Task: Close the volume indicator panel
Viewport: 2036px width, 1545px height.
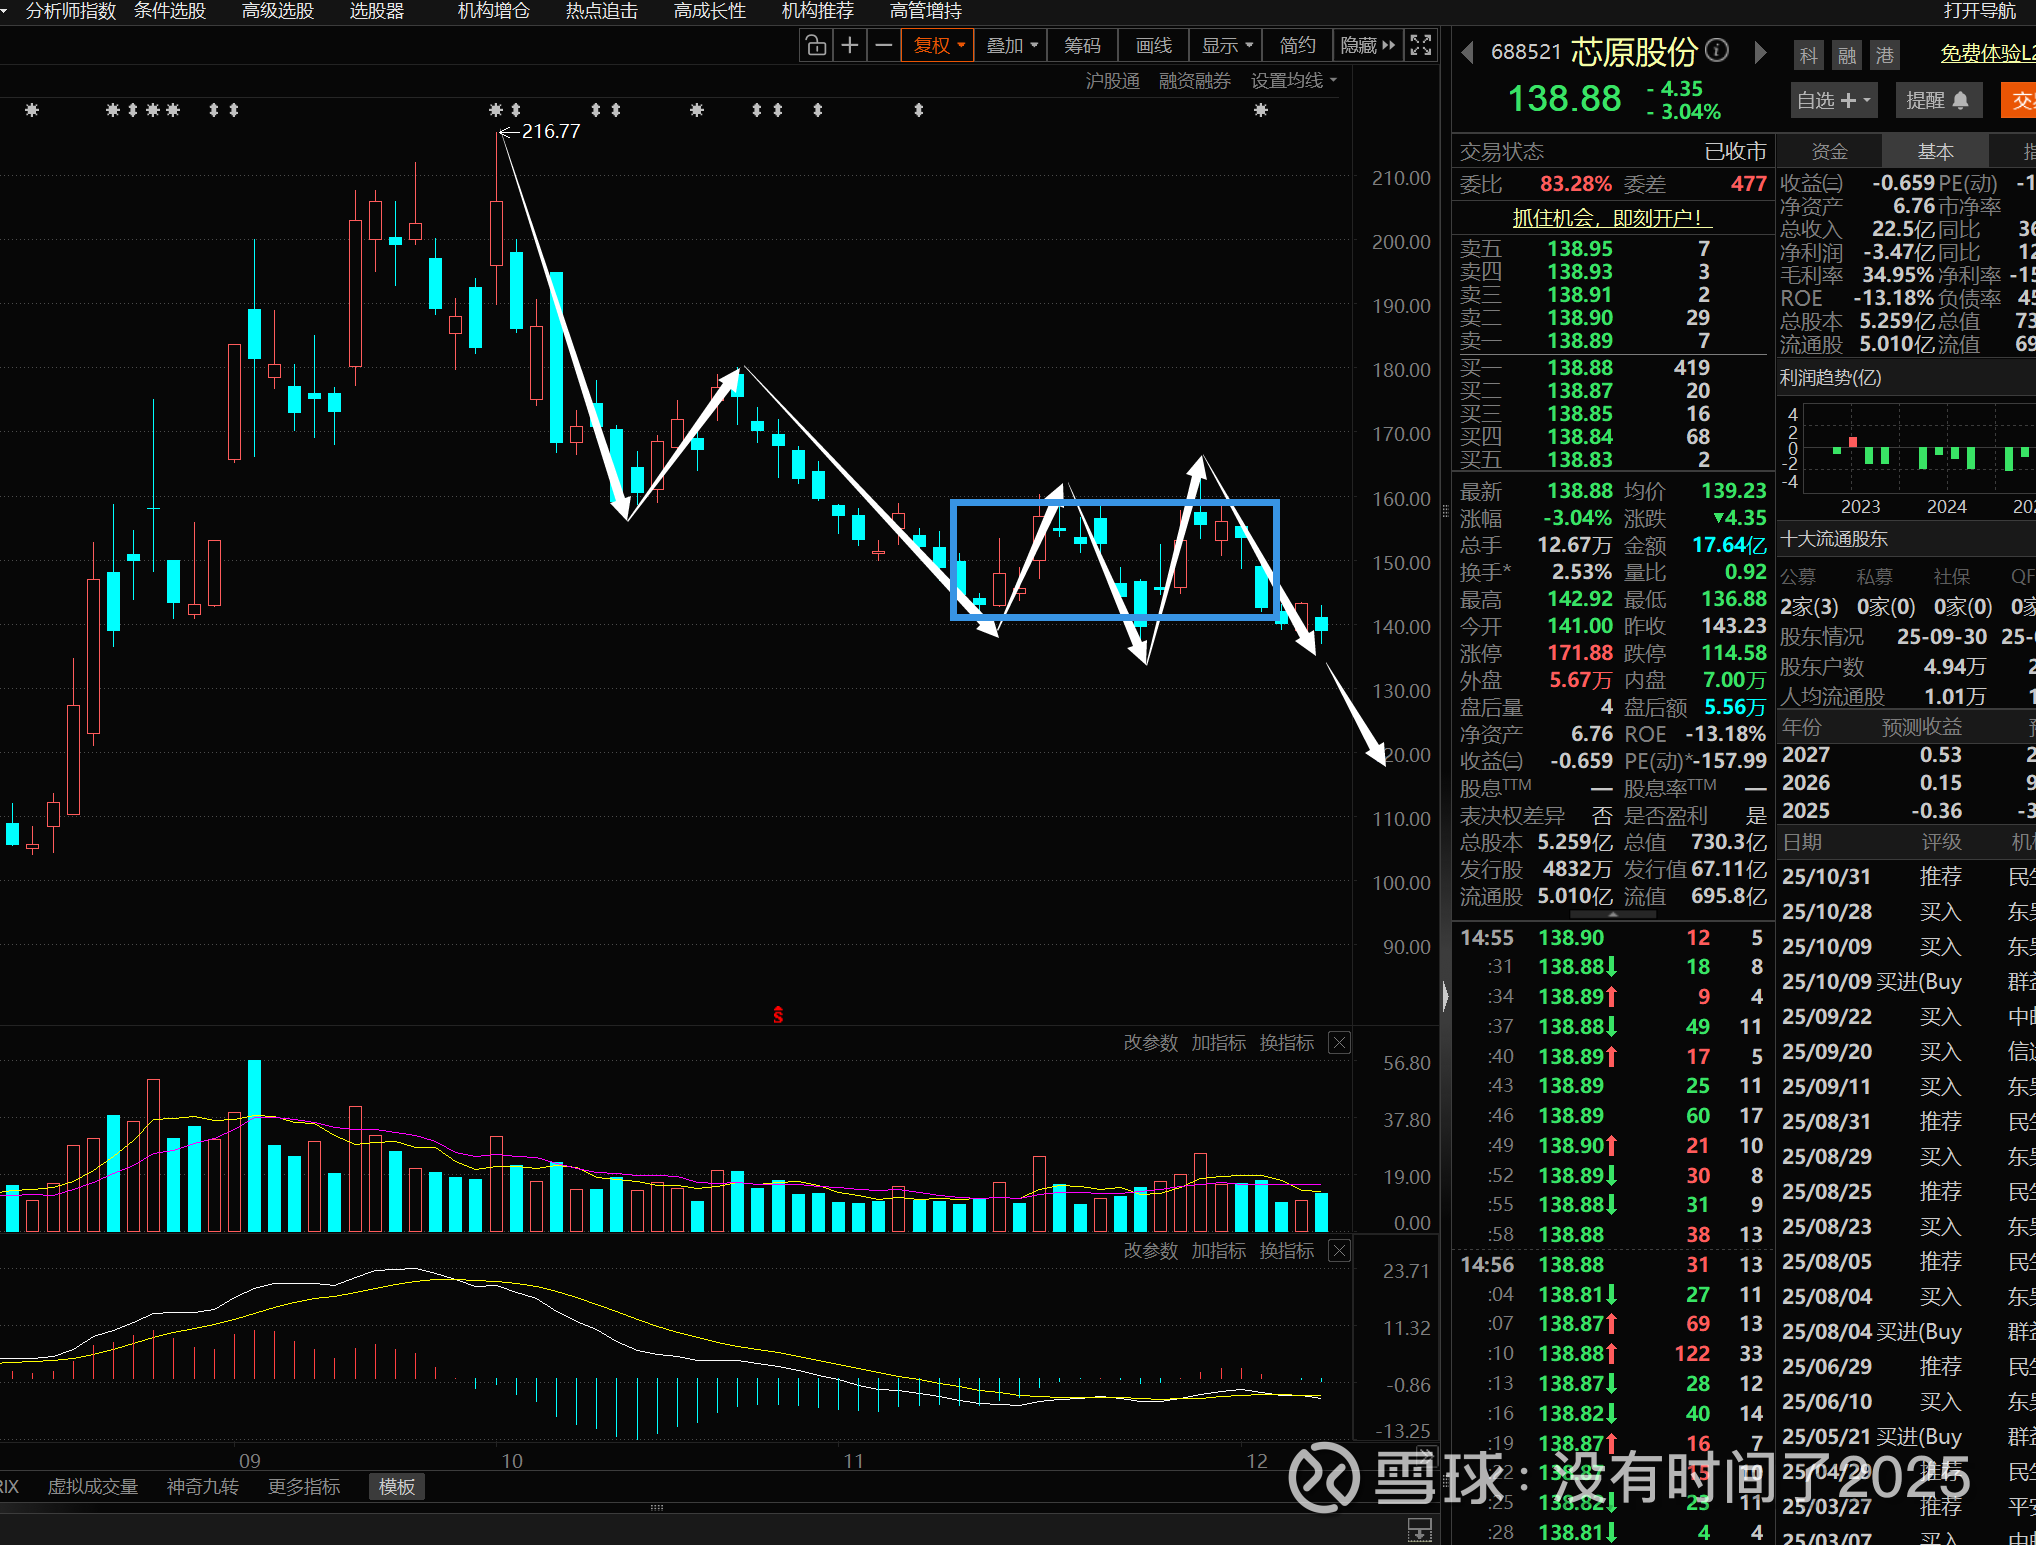Action: [x=1339, y=1043]
